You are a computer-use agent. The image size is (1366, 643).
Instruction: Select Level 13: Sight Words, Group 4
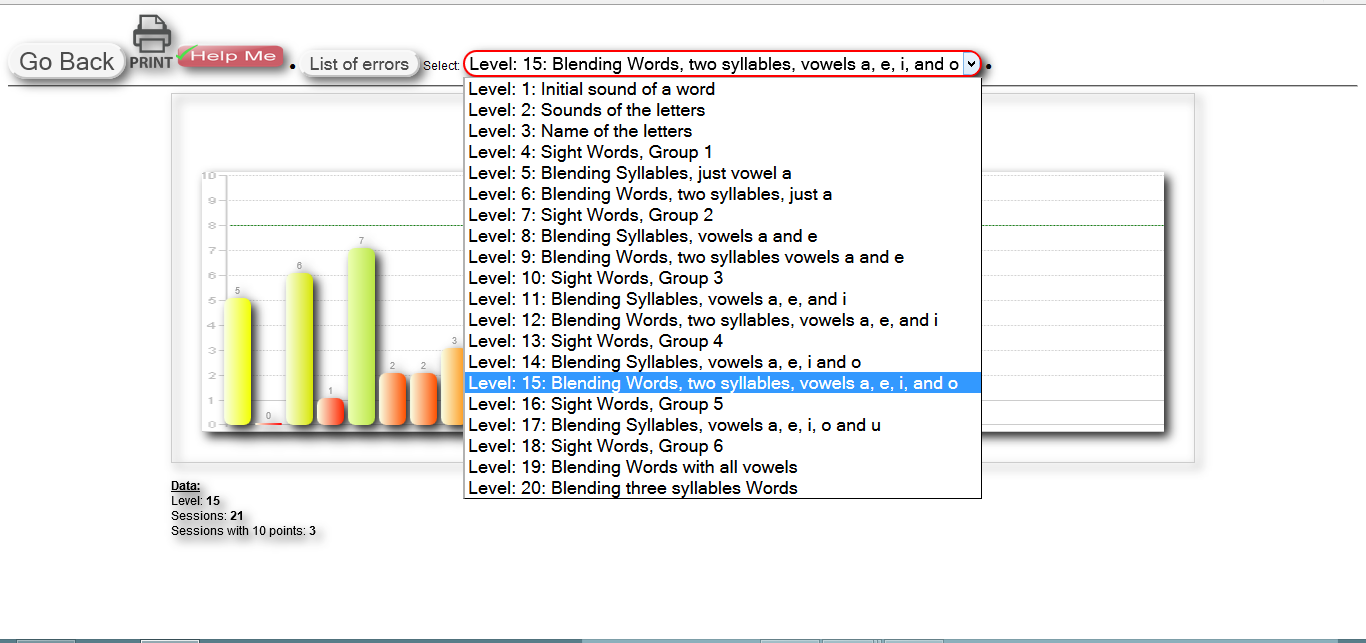[723, 341]
